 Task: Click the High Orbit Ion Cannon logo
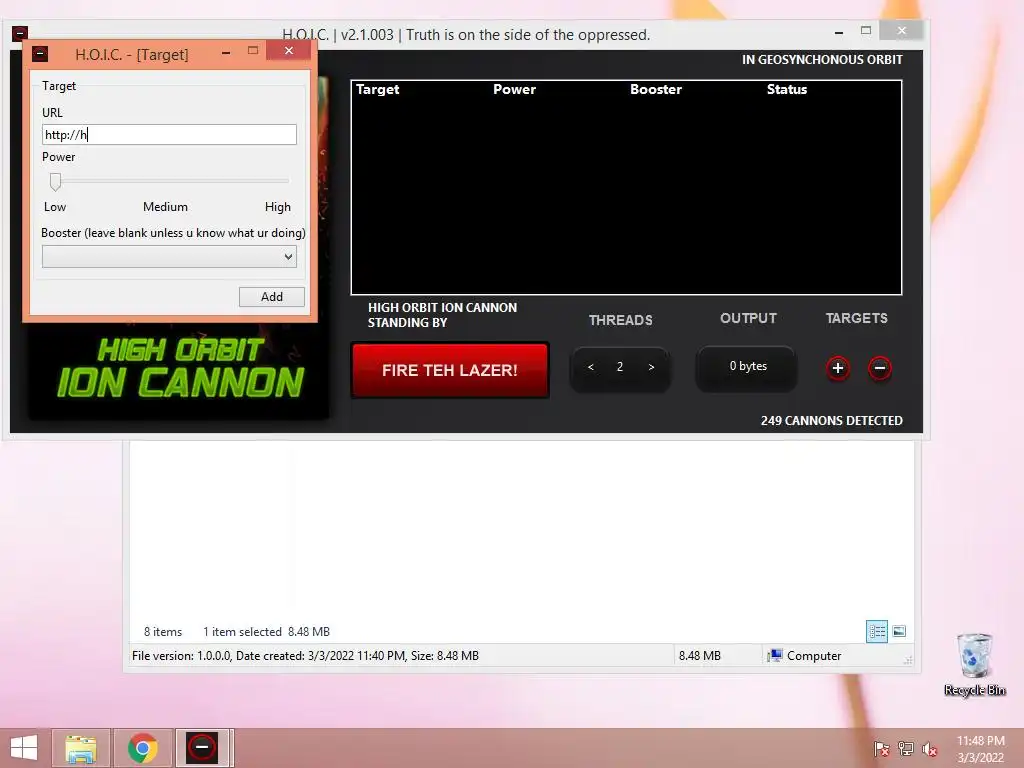click(180, 368)
